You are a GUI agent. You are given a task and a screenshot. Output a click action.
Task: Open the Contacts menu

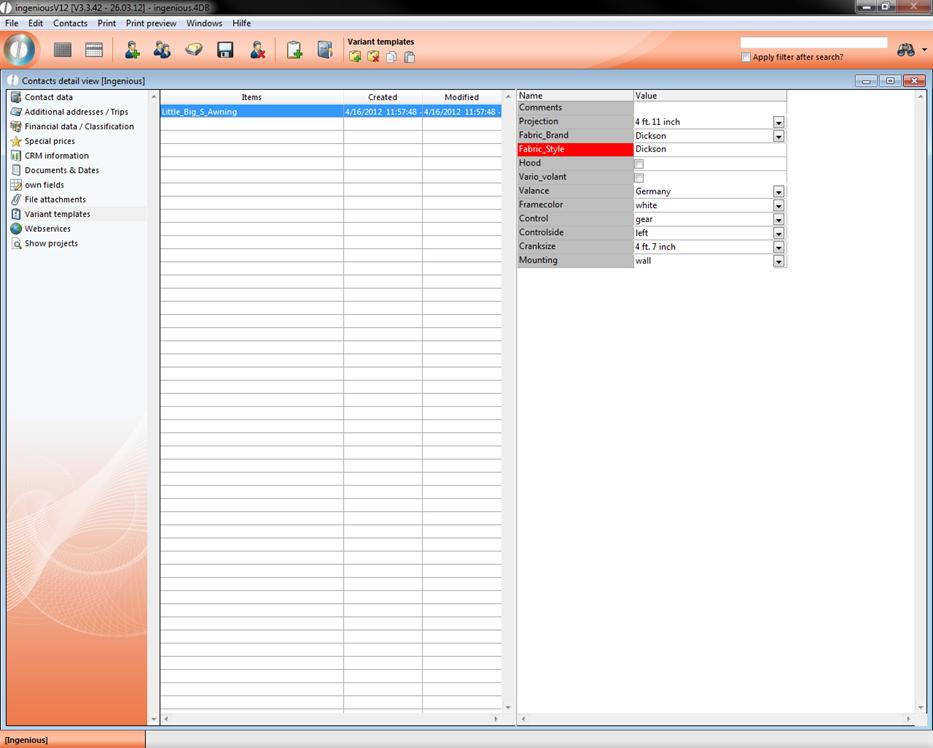click(x=70, y=23)
